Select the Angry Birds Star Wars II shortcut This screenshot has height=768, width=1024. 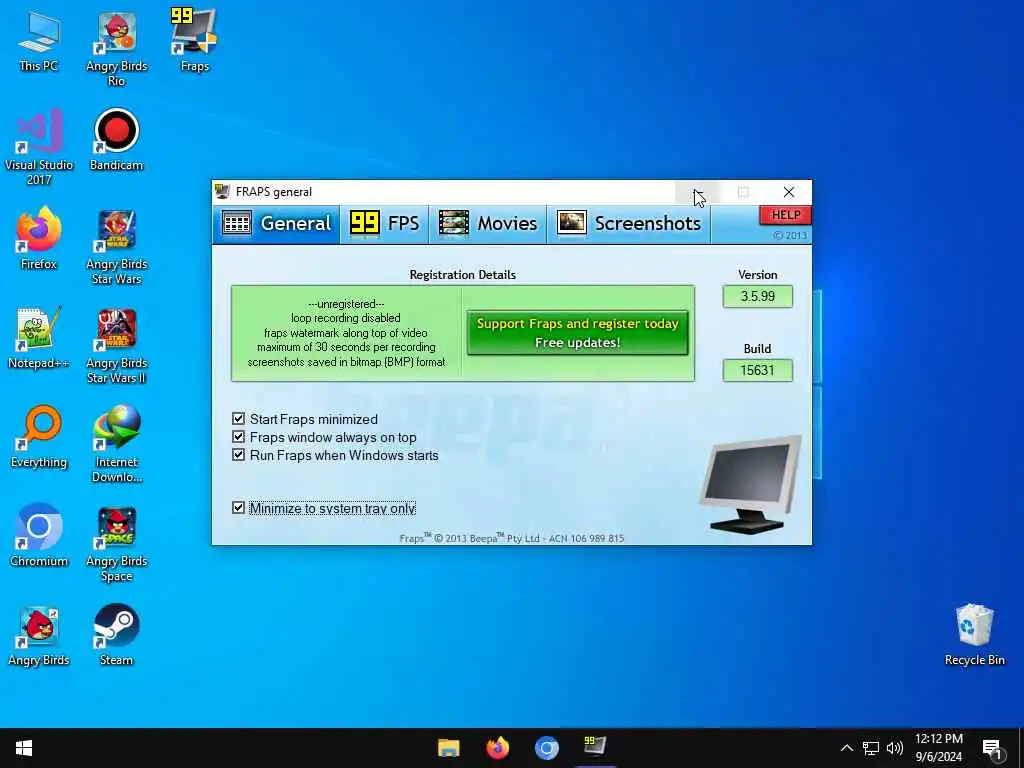116,346
